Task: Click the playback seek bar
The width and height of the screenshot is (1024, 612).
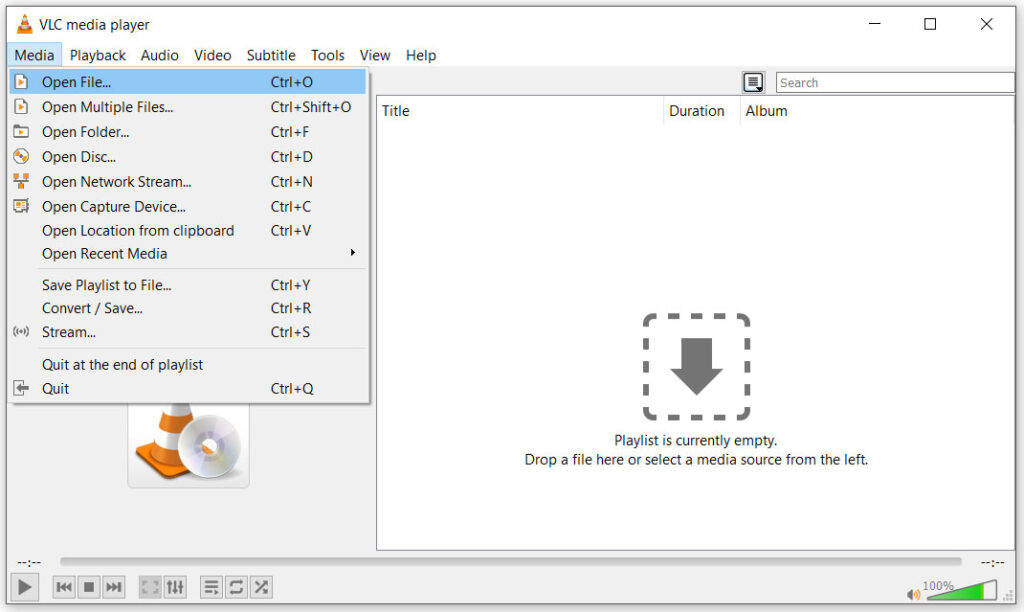Action: coord(511,562)
